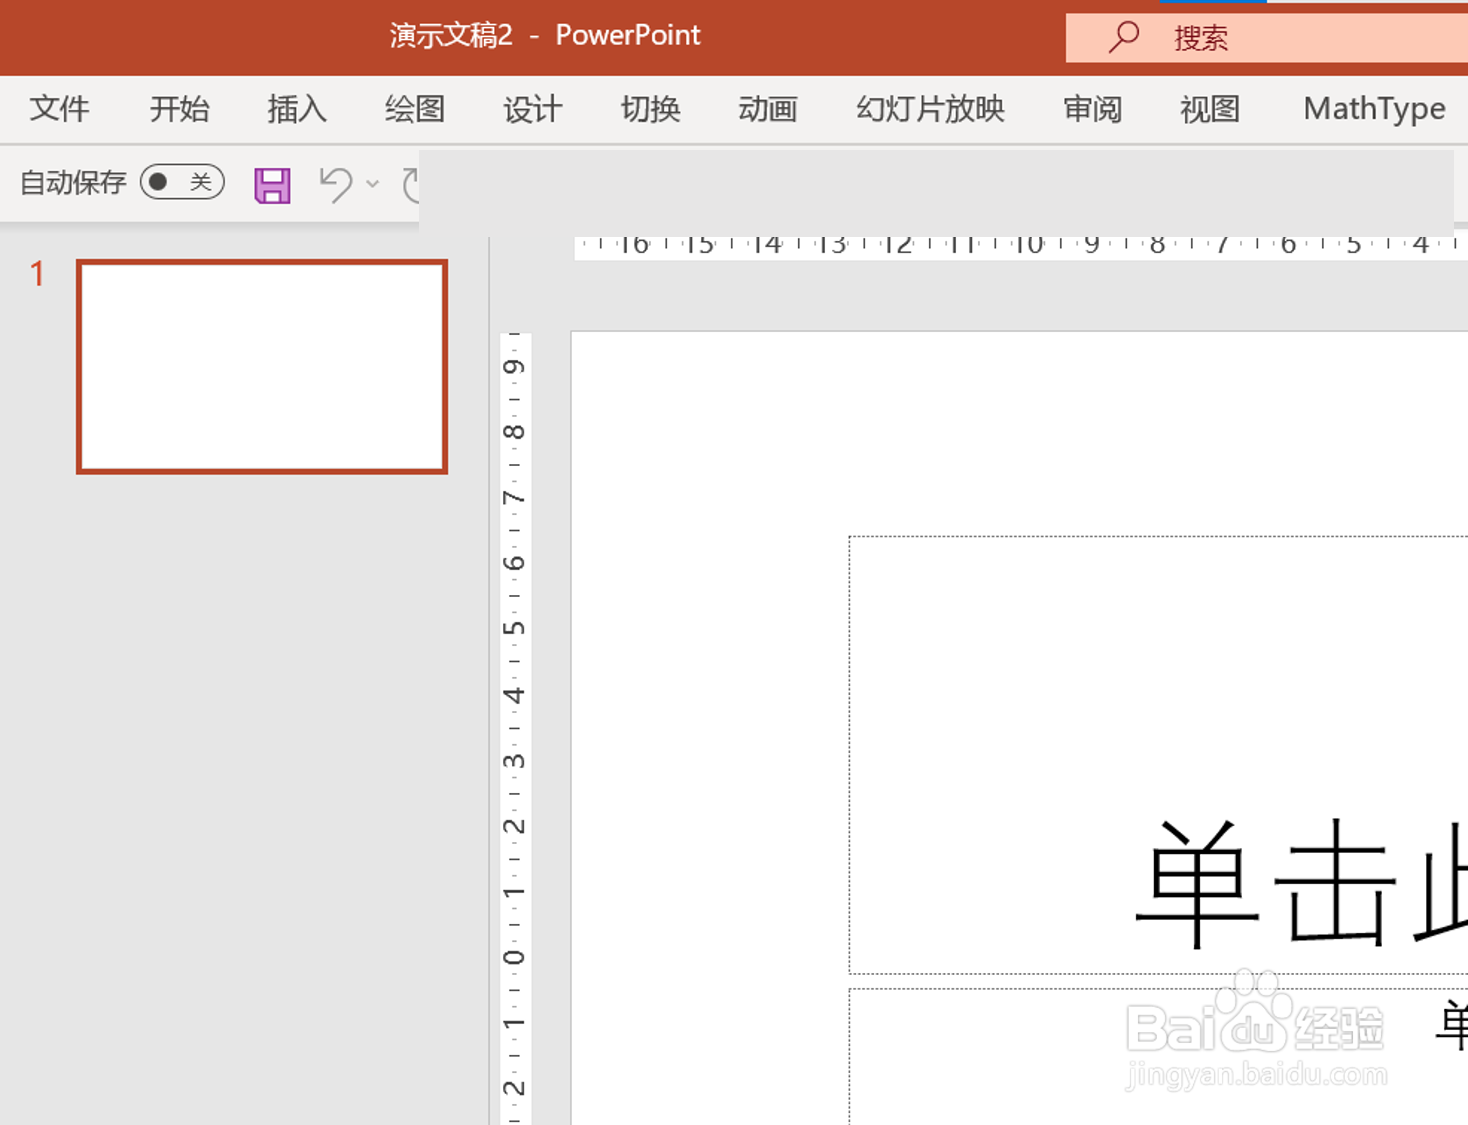Click the subtitle placeholder below title
Viewport: 1468px width, 1125px height.
click(x=1158, y=1057)
